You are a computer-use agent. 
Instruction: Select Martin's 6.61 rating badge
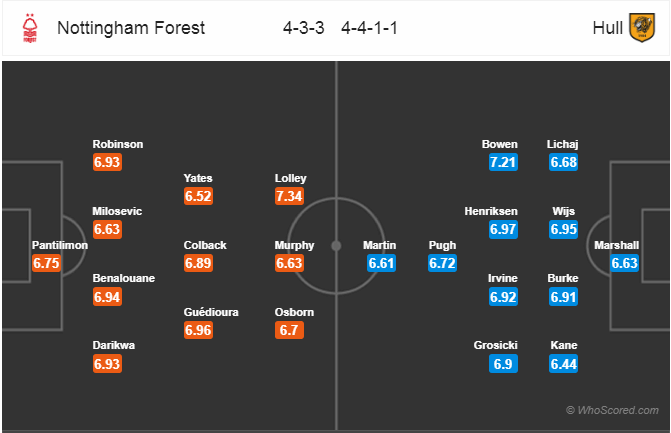(381, 263)
